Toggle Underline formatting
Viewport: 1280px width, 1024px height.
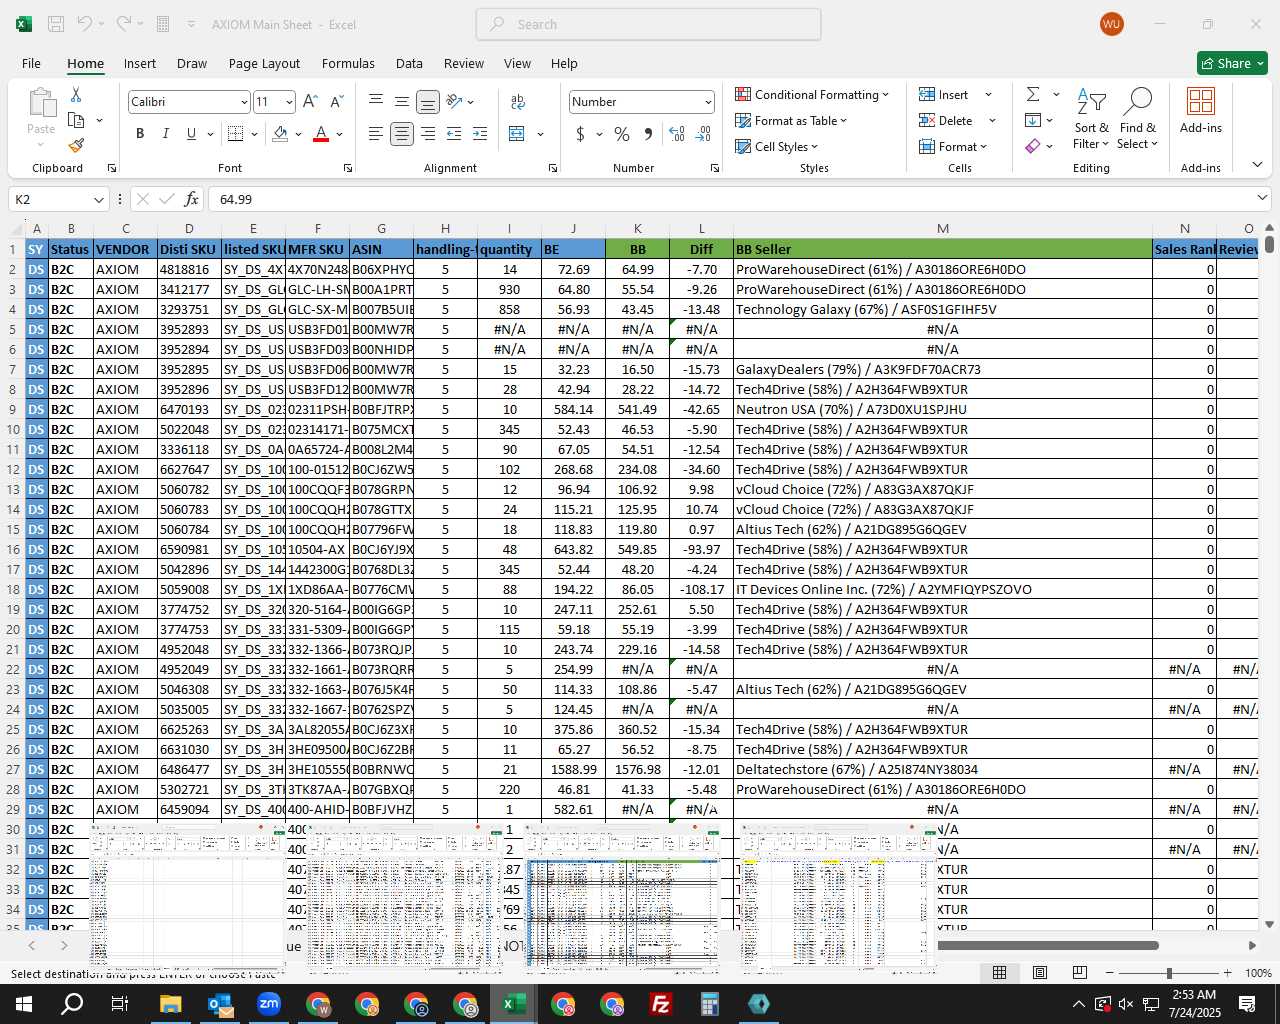(191, 134)
